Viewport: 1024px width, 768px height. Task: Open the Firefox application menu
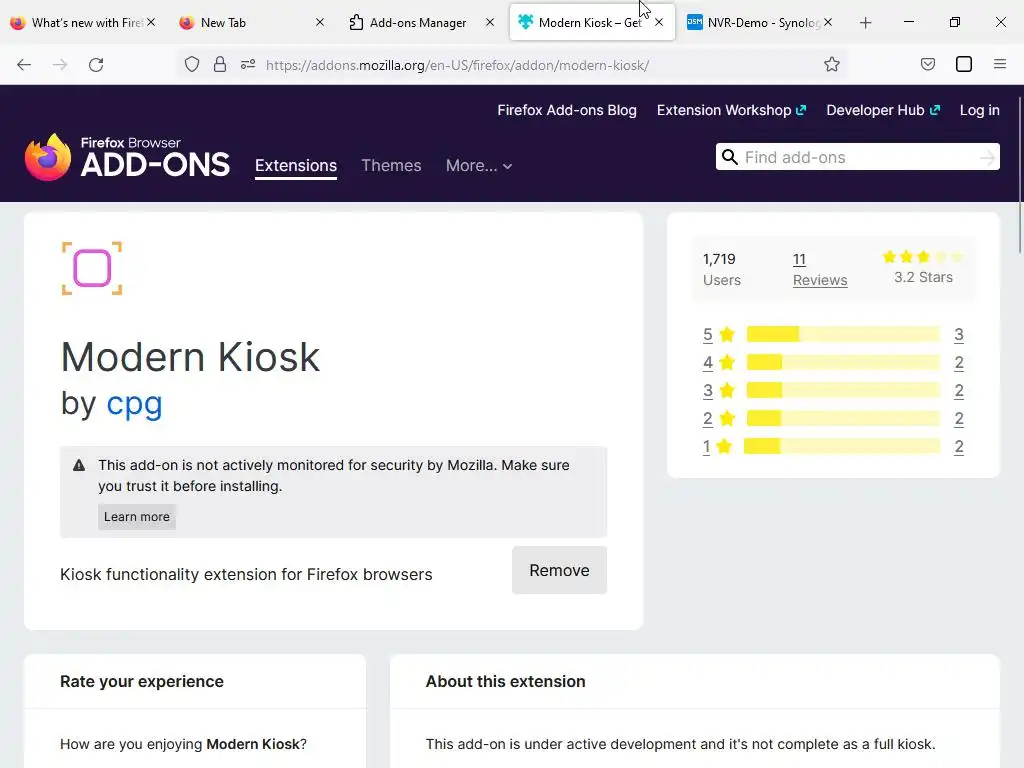pos(1000,65)
